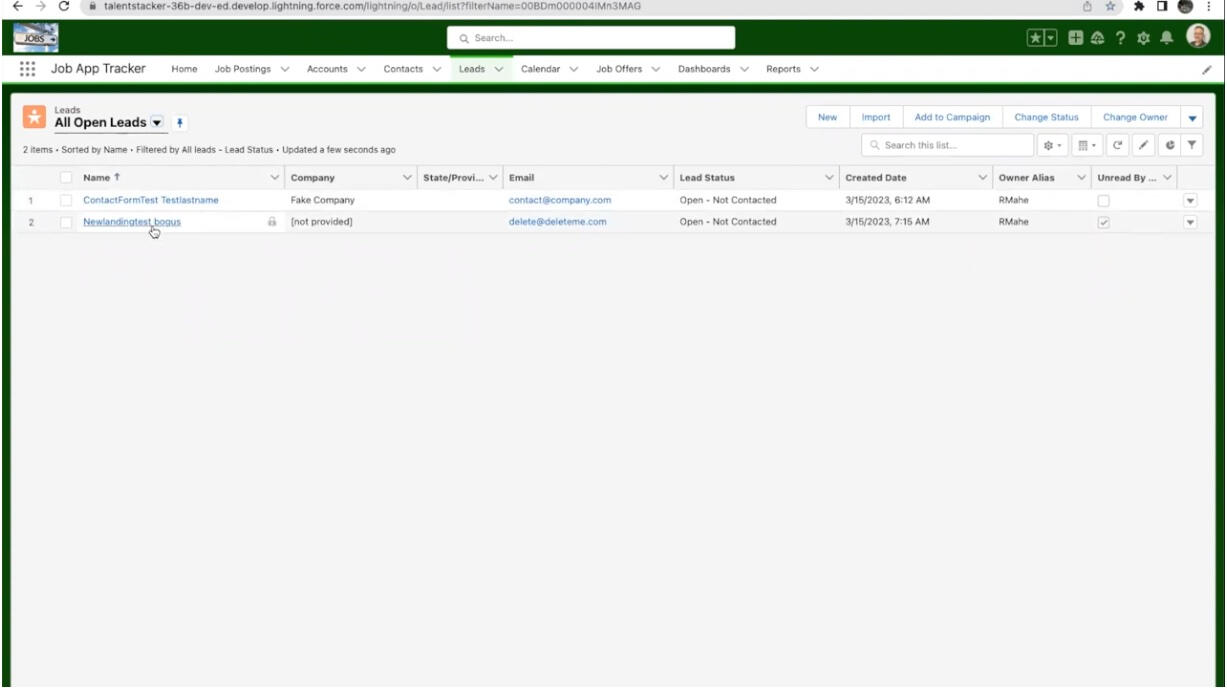The height and width of the screenshot is (691, 1227).
Task: Open the delete@deleteme.com email link
Action: pos(556,221)
